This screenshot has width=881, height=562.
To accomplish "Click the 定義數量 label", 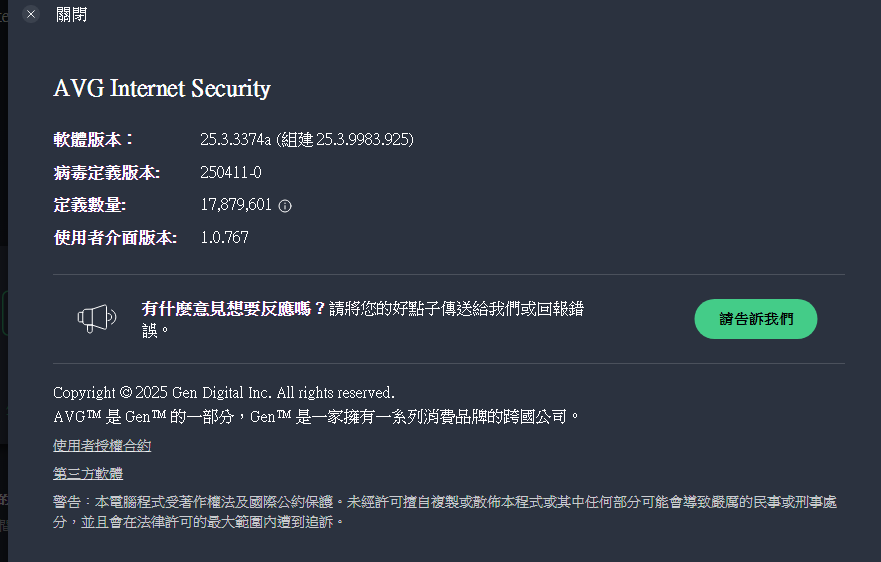I will click(90, 205).
